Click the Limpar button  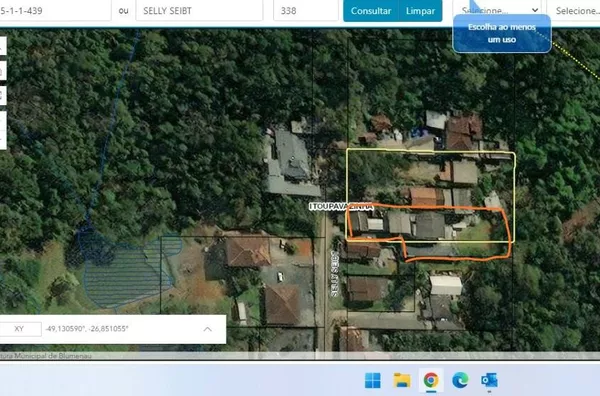[421, 11]
